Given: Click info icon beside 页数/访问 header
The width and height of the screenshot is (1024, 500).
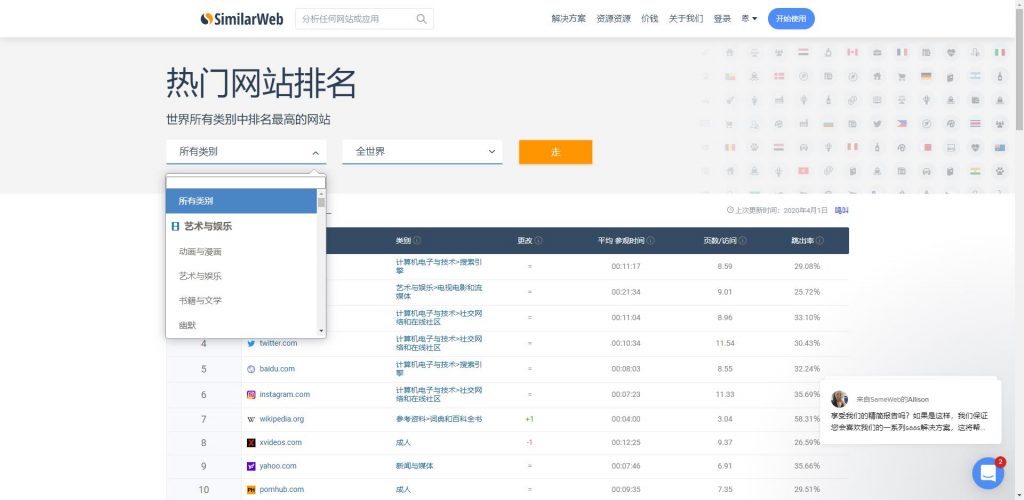Looking at the screenshot, I should [x=743, y=241].
